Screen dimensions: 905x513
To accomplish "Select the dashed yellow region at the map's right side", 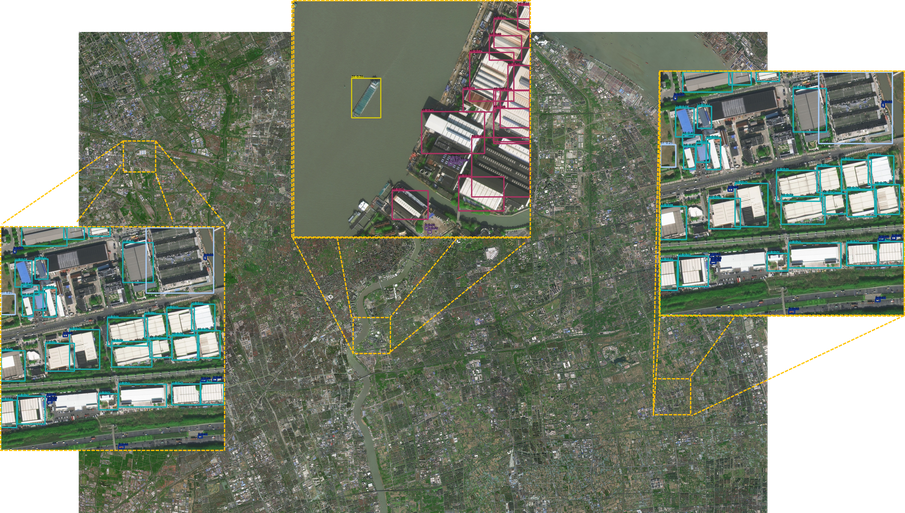I will (x=672, y=396).
